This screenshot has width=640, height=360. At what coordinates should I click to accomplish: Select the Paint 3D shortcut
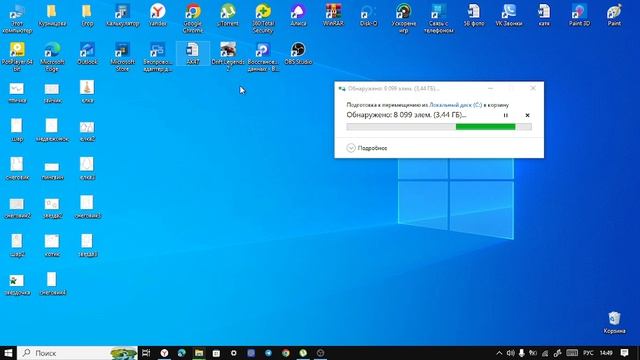click(x=579, y=16)
